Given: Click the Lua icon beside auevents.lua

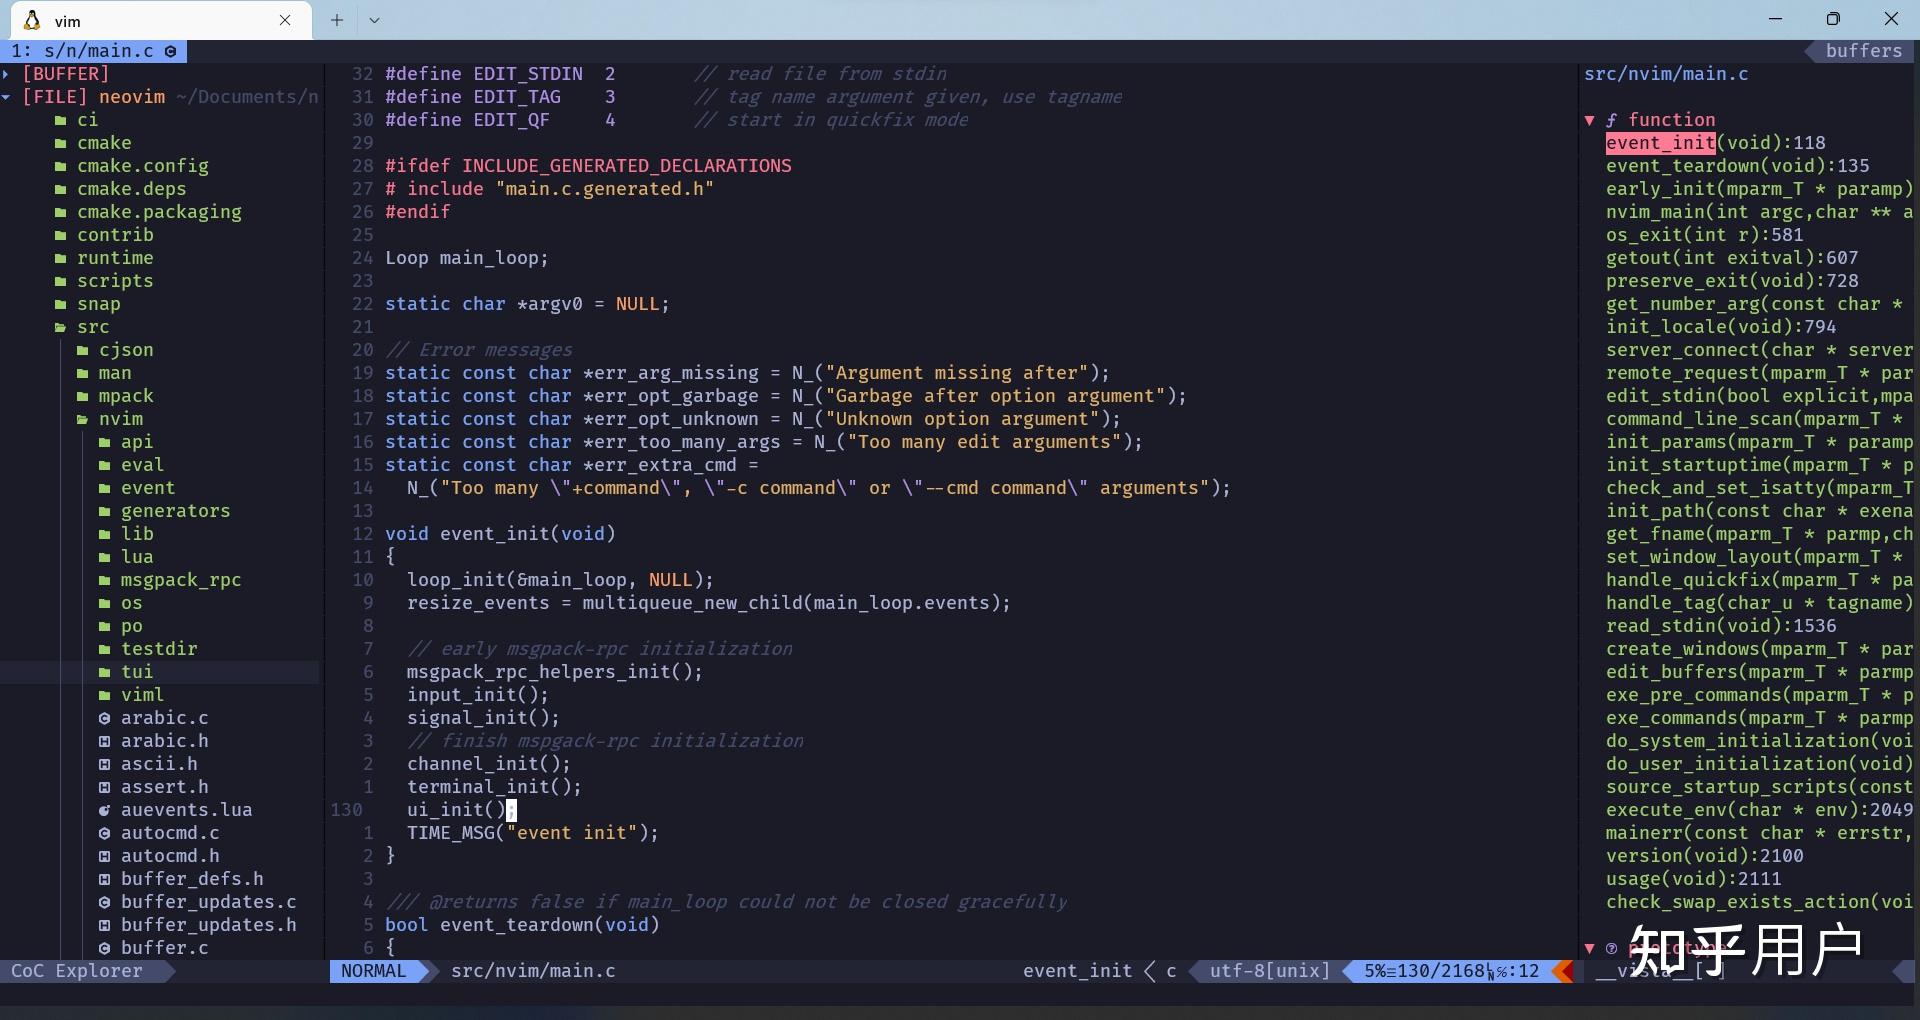Looking at the screenshot, I should point(105,810).
